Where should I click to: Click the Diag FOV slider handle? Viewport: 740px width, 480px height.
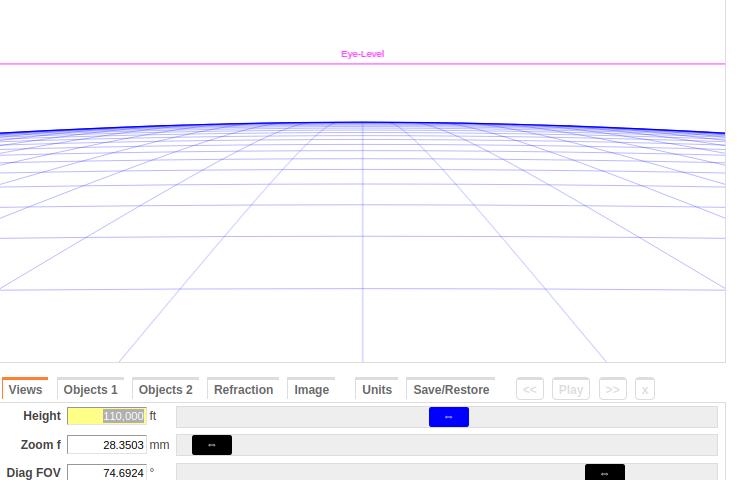604,472
